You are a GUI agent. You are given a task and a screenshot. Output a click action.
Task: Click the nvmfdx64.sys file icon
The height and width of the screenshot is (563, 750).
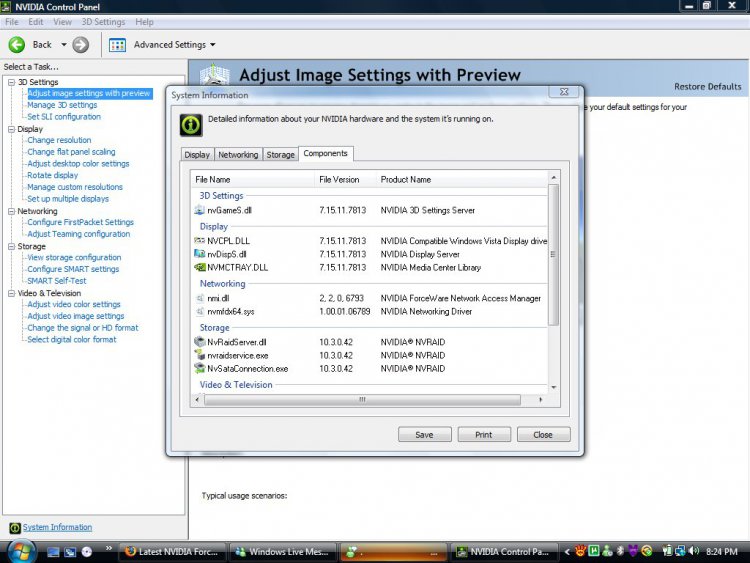click(x=200, y=311)
